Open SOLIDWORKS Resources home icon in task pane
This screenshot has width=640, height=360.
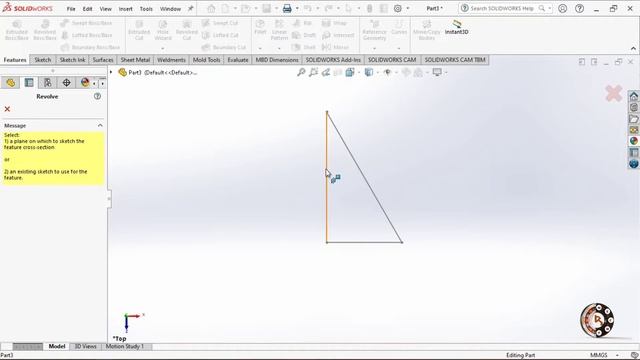click(x=633, y=96)
